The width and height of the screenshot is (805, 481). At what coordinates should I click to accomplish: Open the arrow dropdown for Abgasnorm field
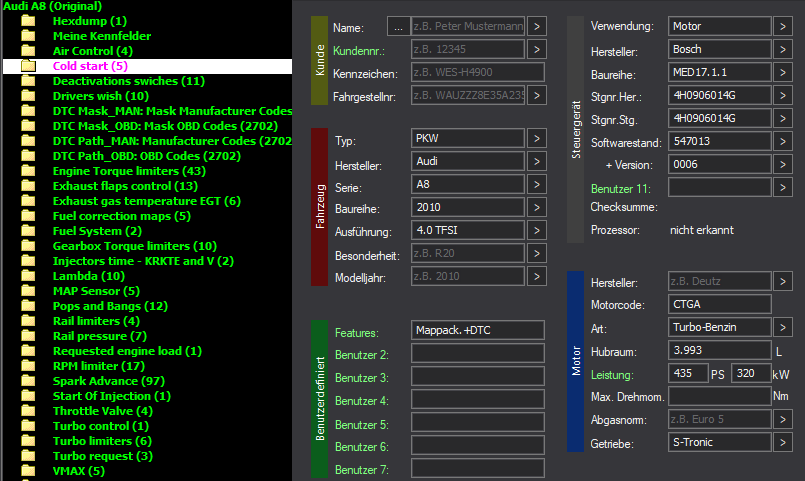point(782,419)
